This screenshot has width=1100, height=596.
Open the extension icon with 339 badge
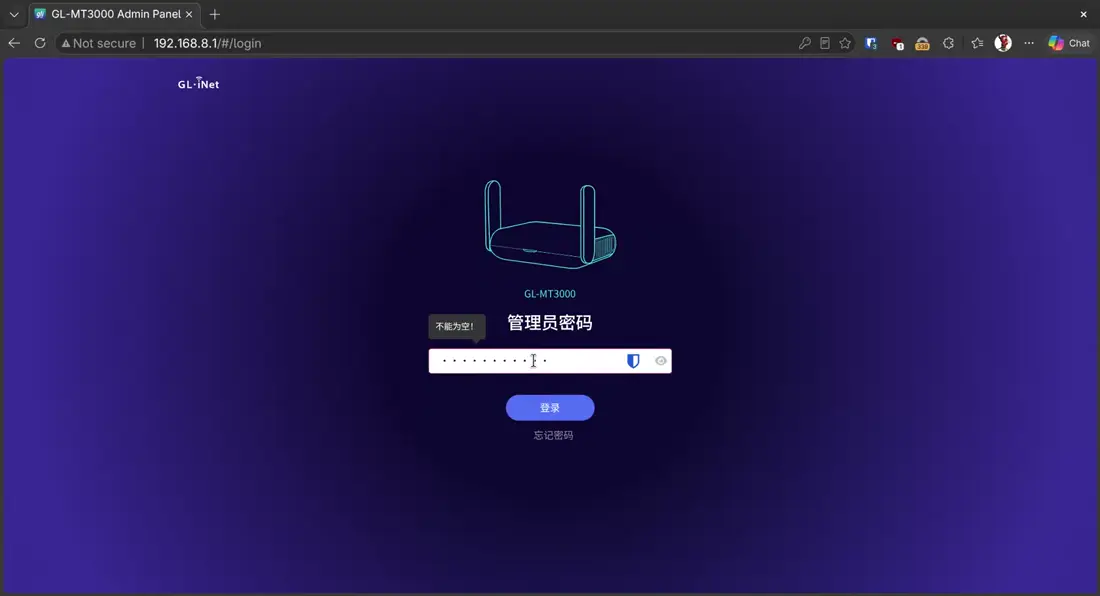click(923, 44)
